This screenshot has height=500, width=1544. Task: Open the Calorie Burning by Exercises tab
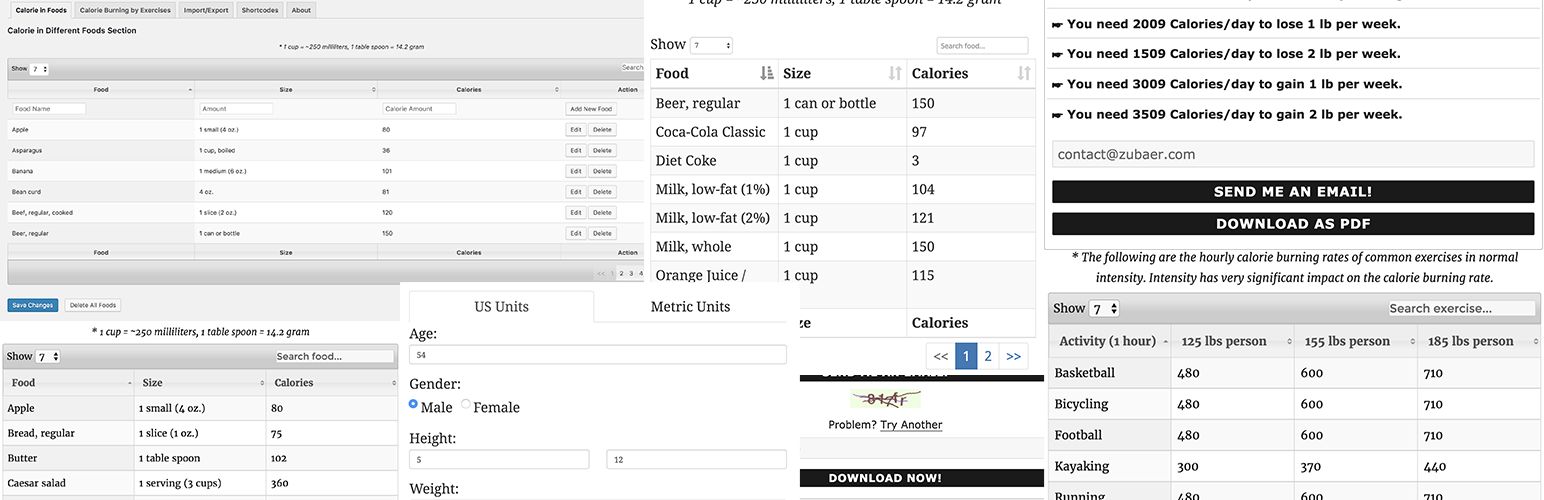[x=125, y=10]
